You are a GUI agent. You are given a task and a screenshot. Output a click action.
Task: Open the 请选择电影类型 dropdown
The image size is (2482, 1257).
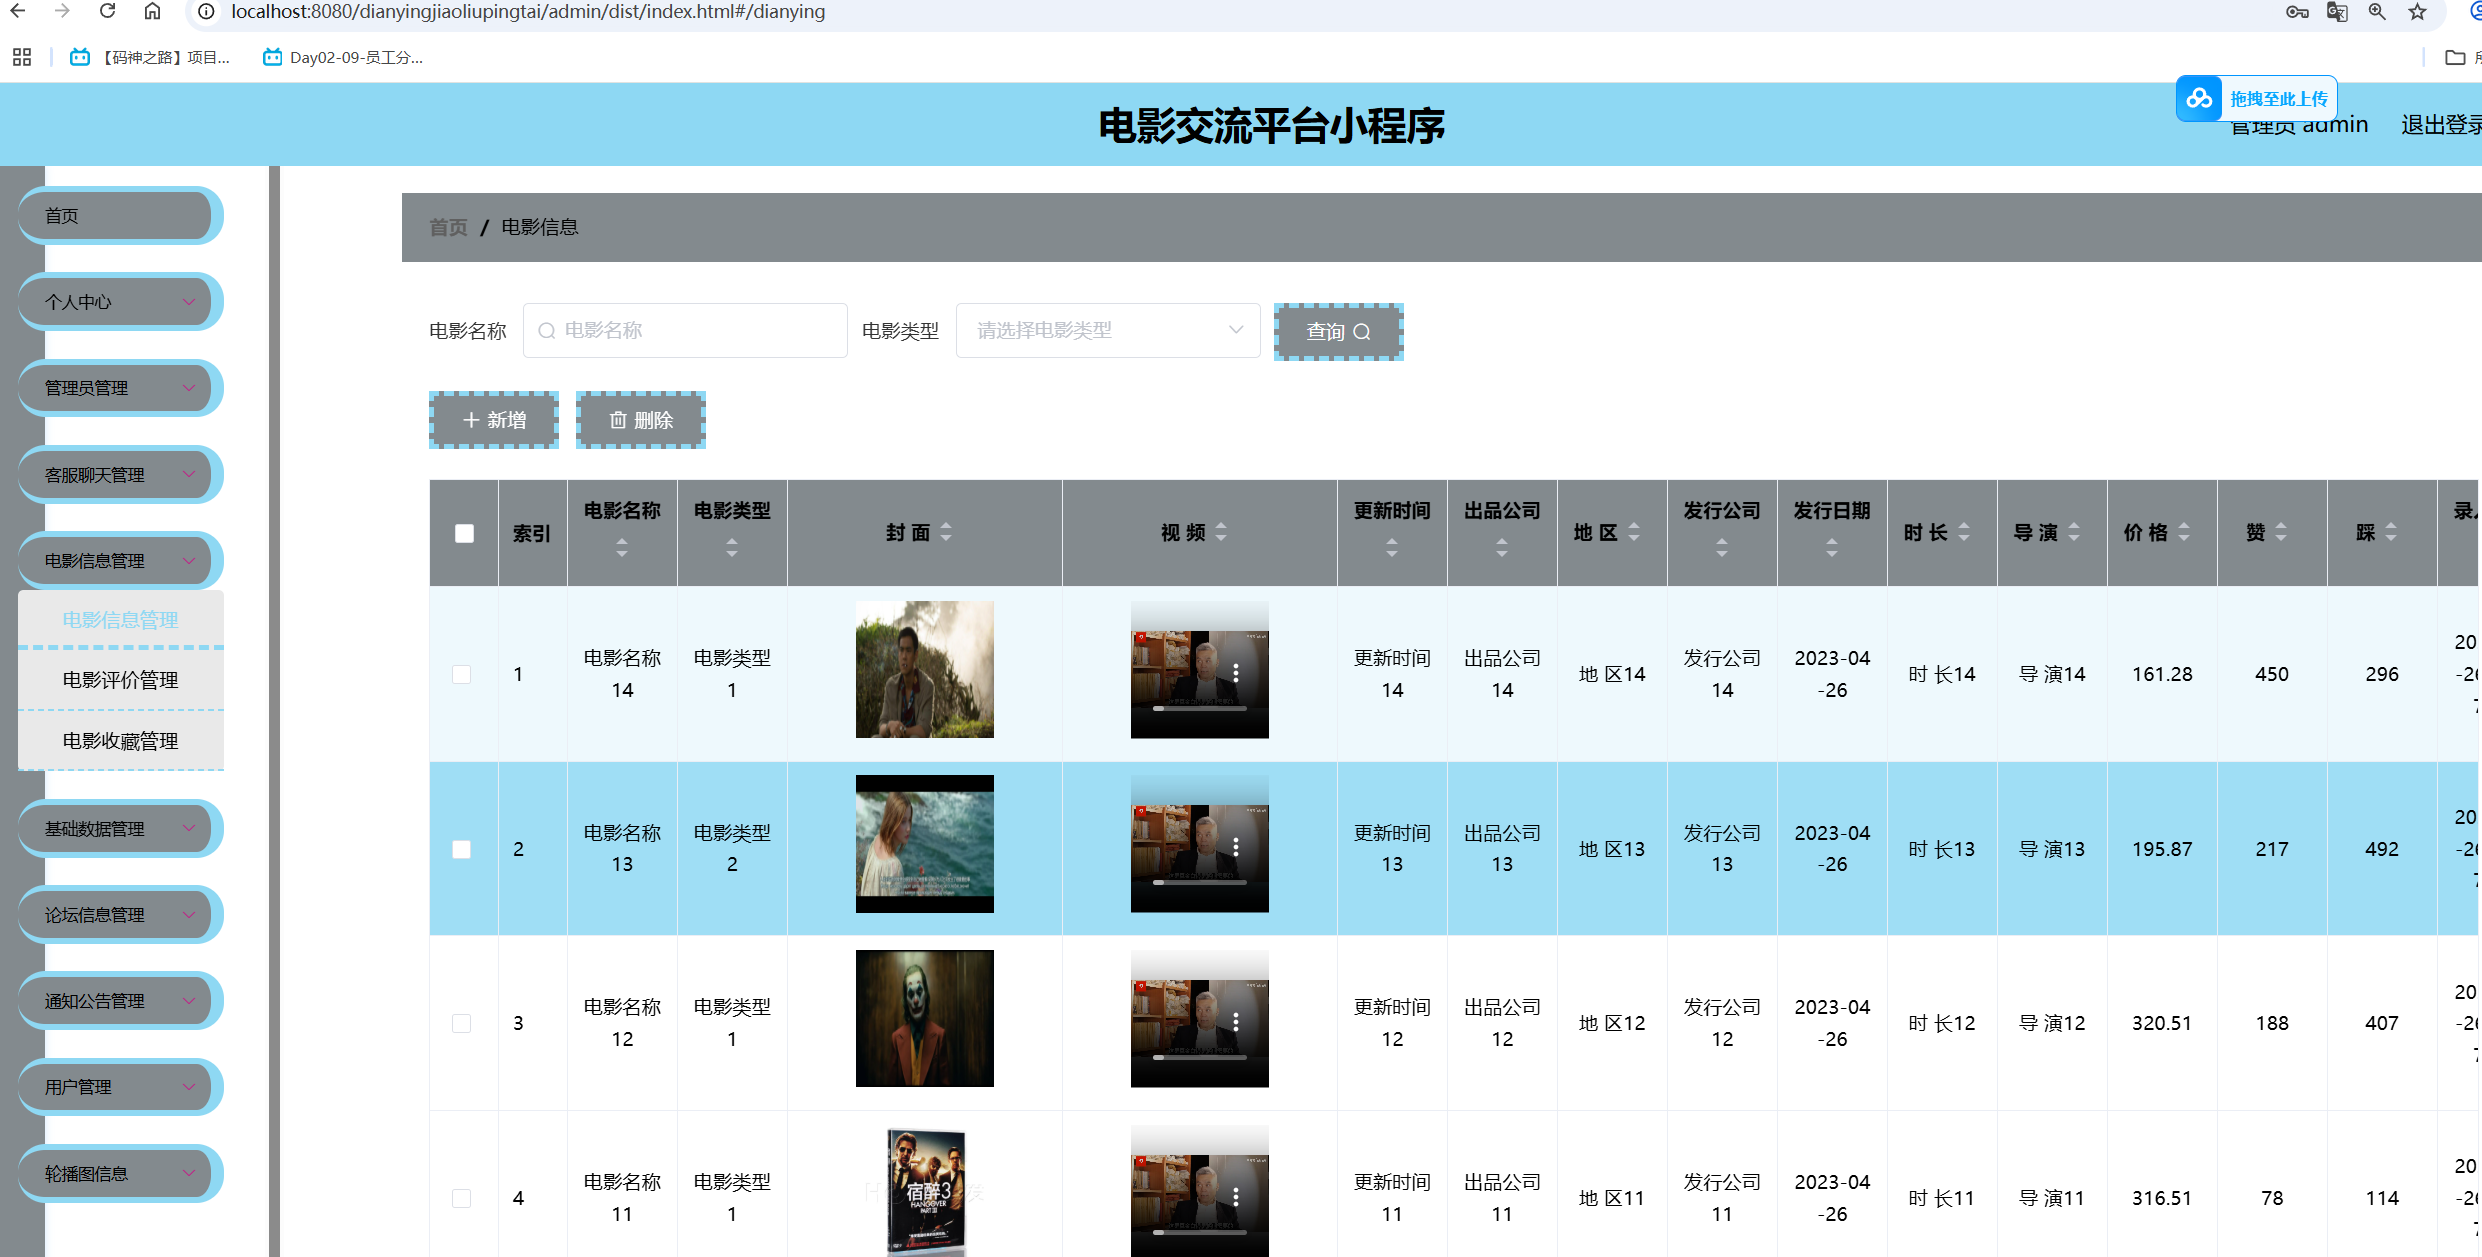(x=1107, y=330)
